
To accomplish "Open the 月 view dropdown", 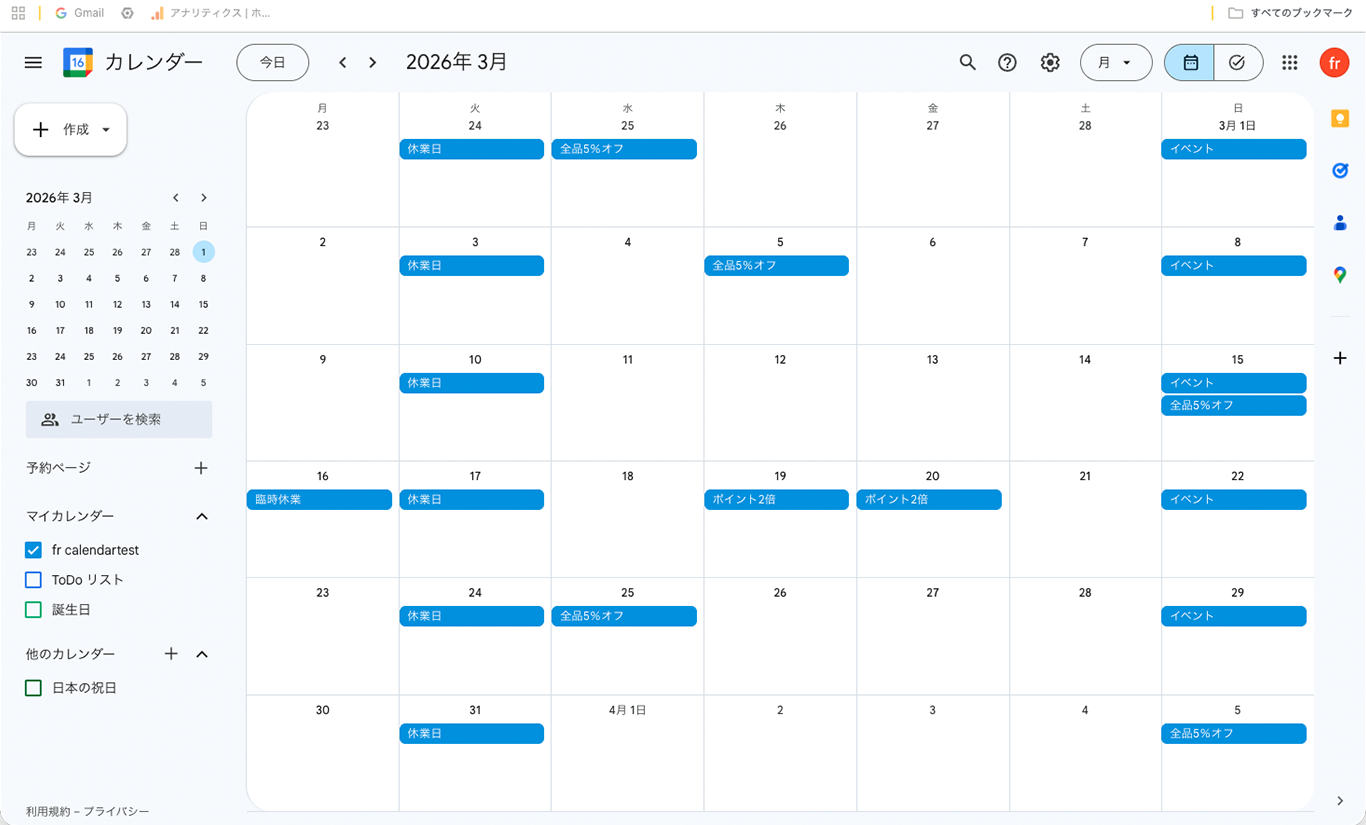I will pos(1115,63).
